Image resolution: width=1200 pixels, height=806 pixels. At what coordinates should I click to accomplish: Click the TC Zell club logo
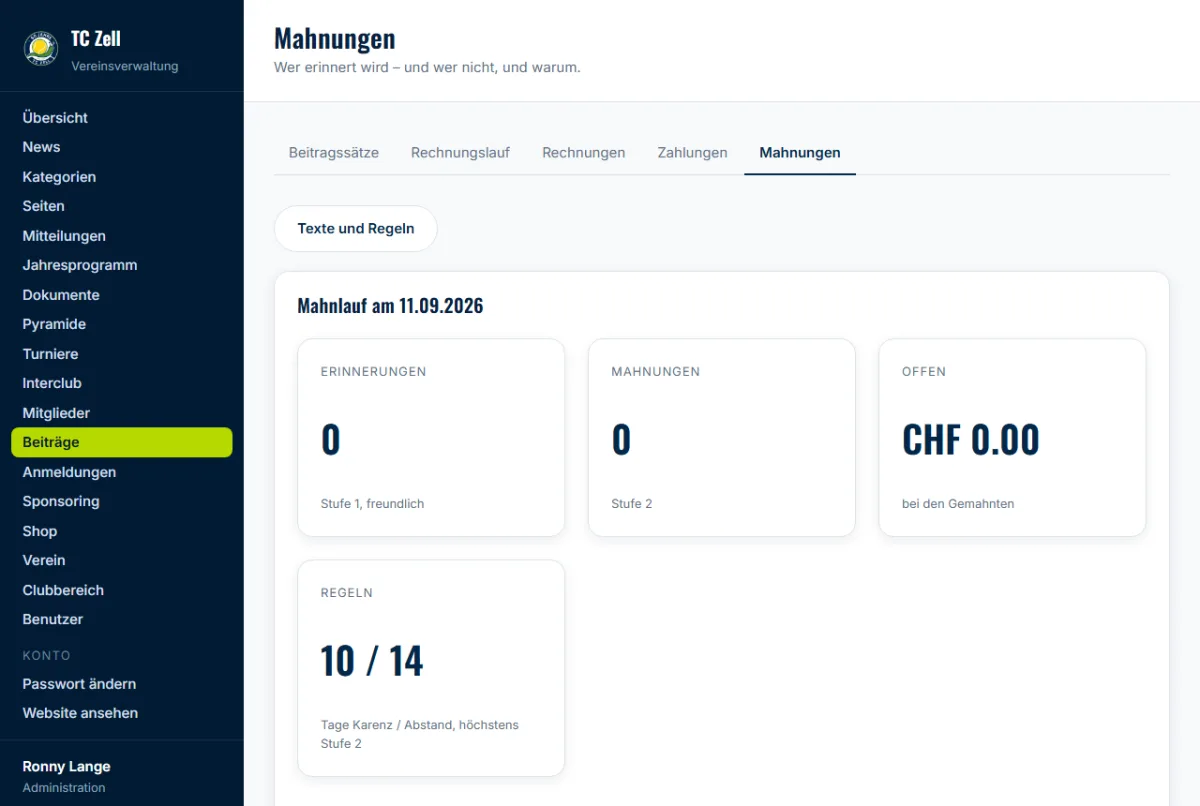click(41, 47)
